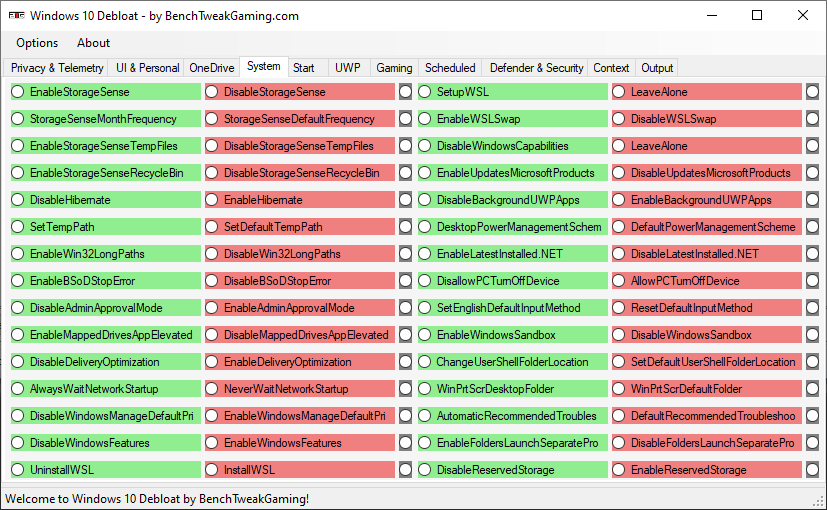Screen dimensions: 827x510
Task: Select SetDefaultTempPath radio button
Action: [x=300, y=227]
